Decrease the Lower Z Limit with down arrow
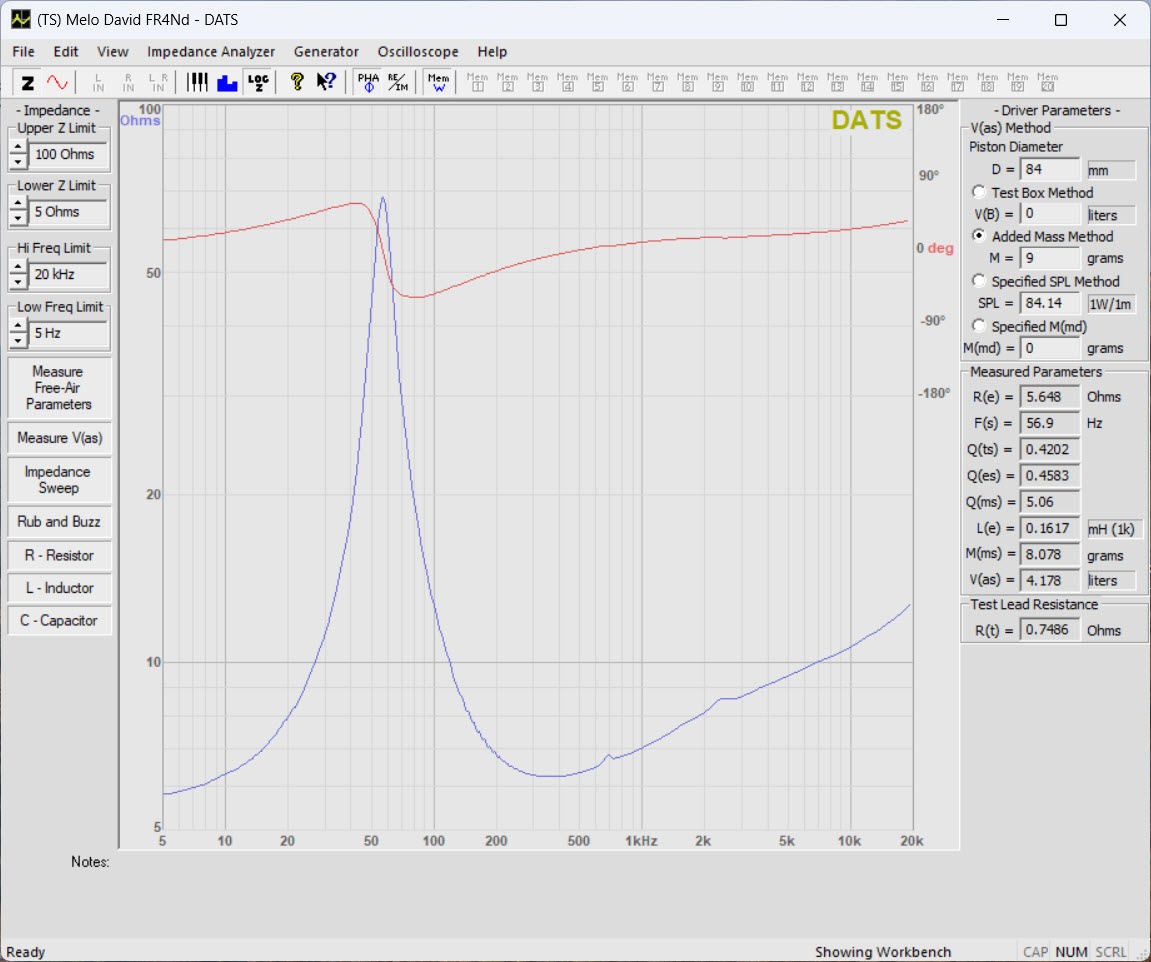The image size is (1151, 962). pyautogui.click(x=18, y=218)
